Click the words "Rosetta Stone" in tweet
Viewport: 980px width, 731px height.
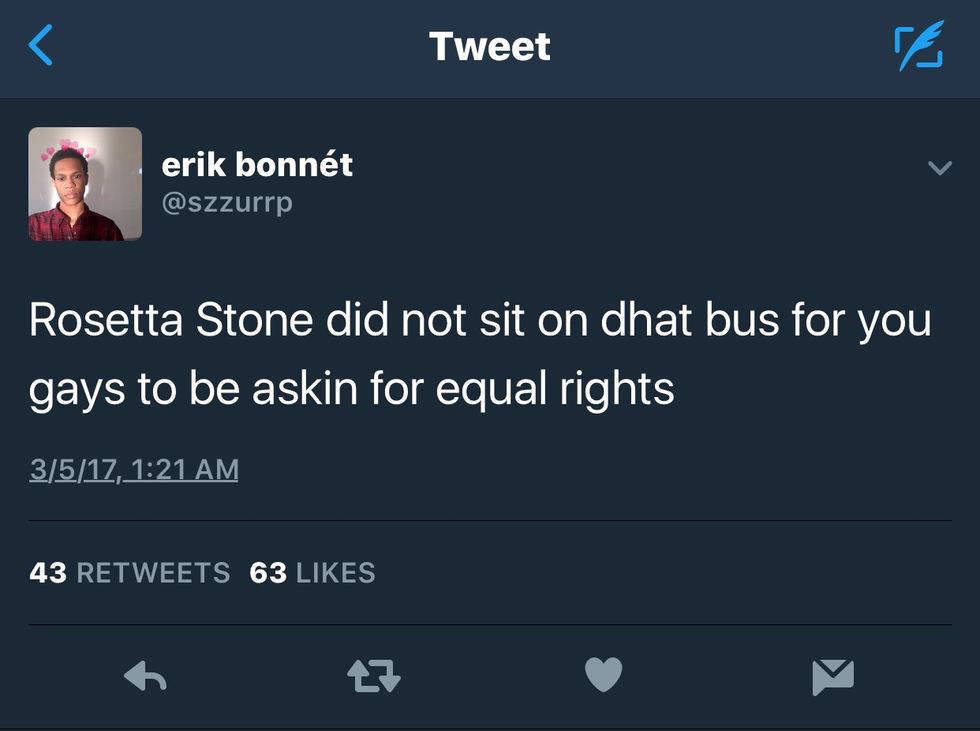(160, 320)
